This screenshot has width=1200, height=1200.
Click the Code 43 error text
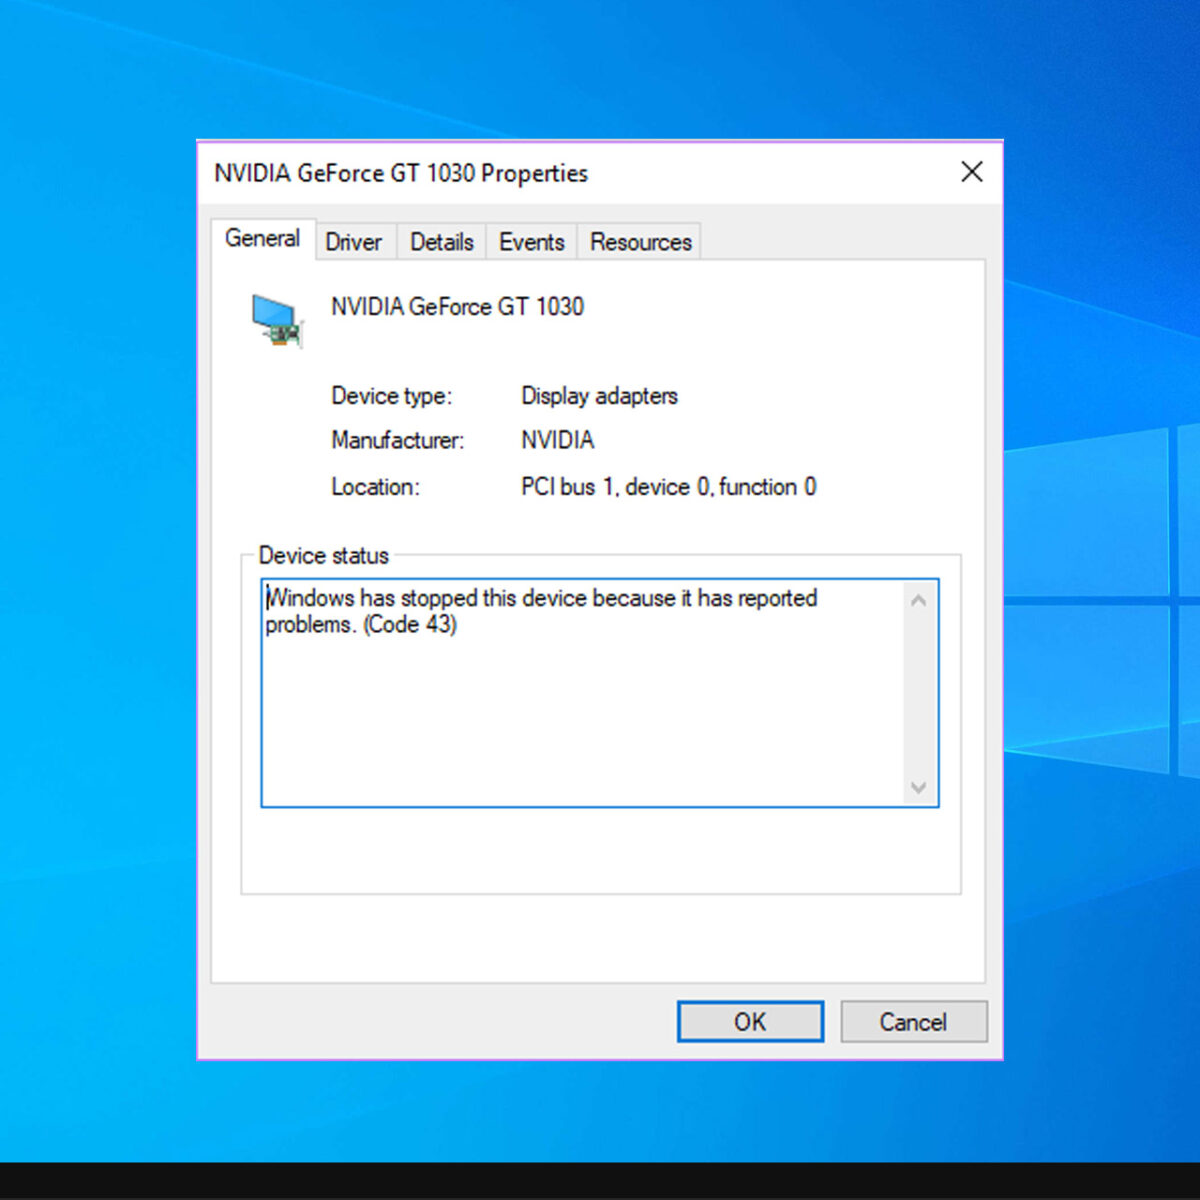coord(410,625)
